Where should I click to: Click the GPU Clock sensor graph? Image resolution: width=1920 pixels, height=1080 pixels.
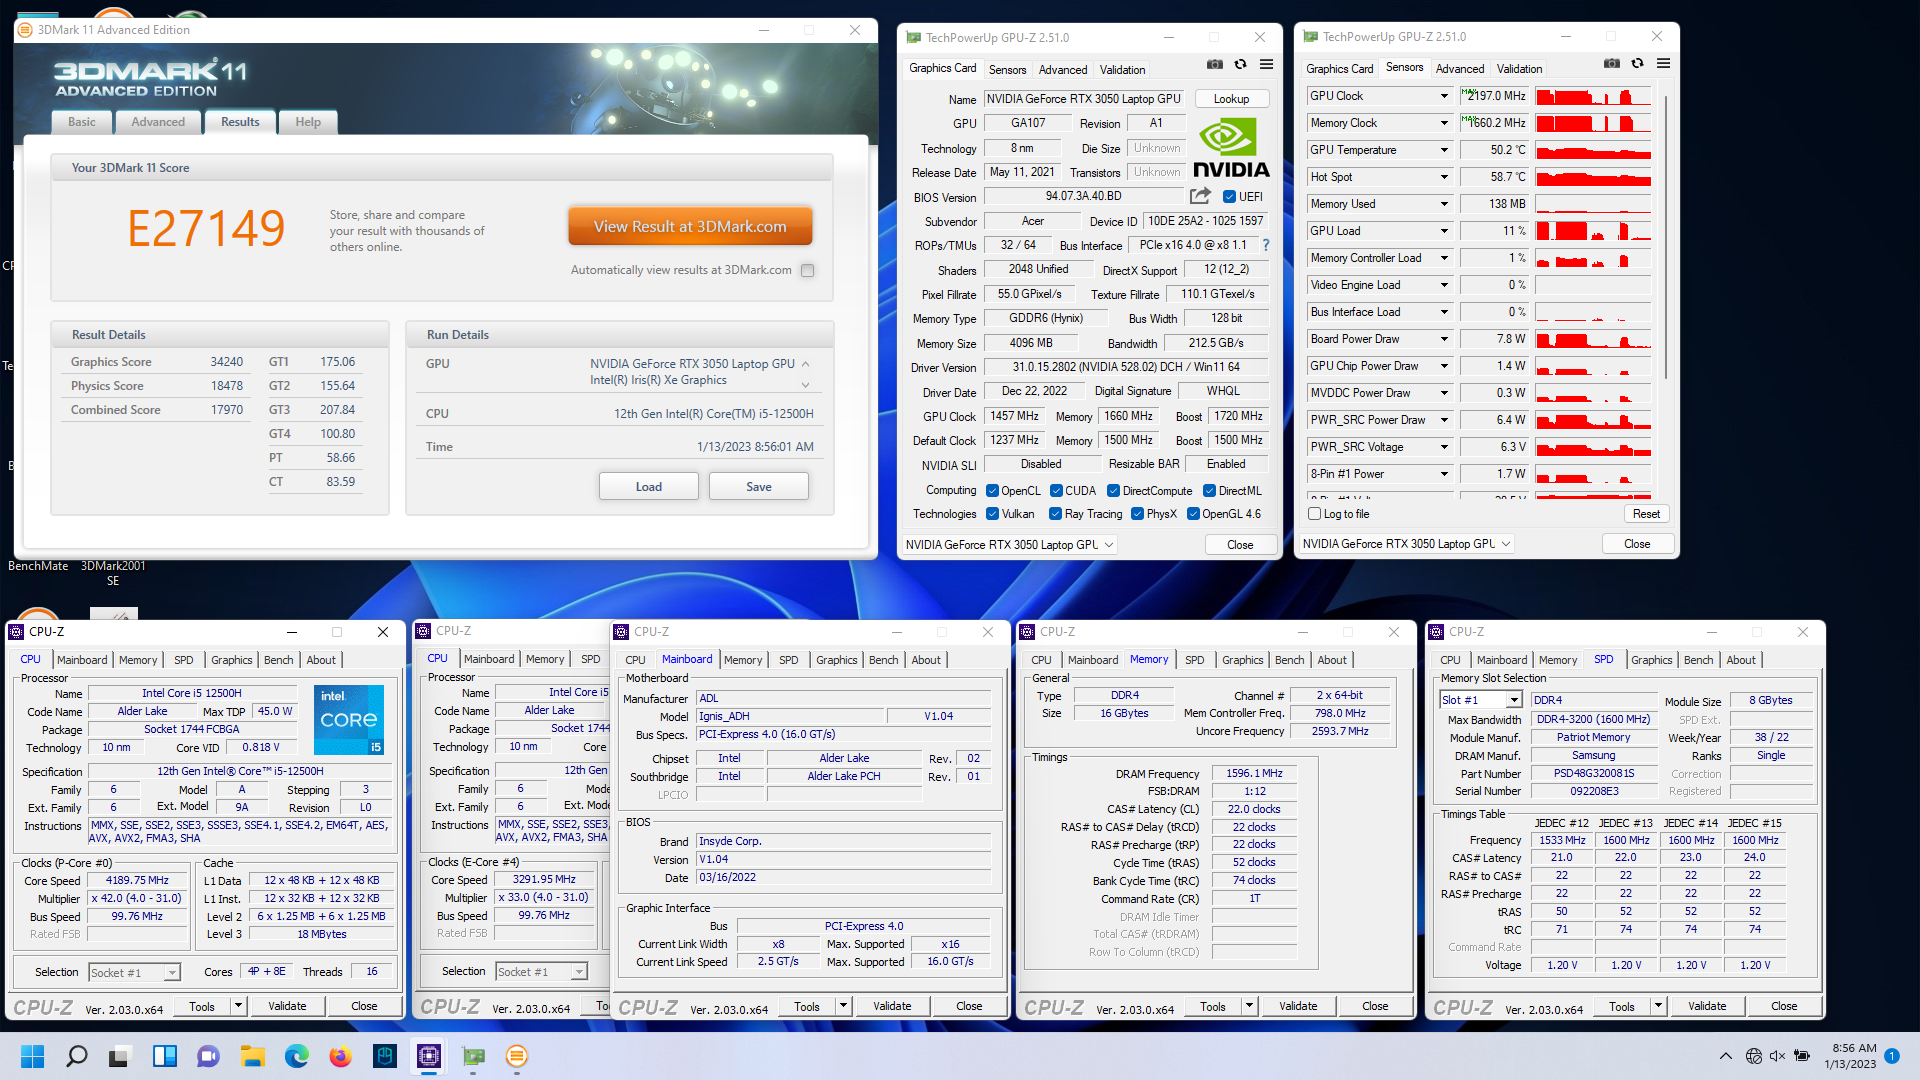coord(1593,96)
